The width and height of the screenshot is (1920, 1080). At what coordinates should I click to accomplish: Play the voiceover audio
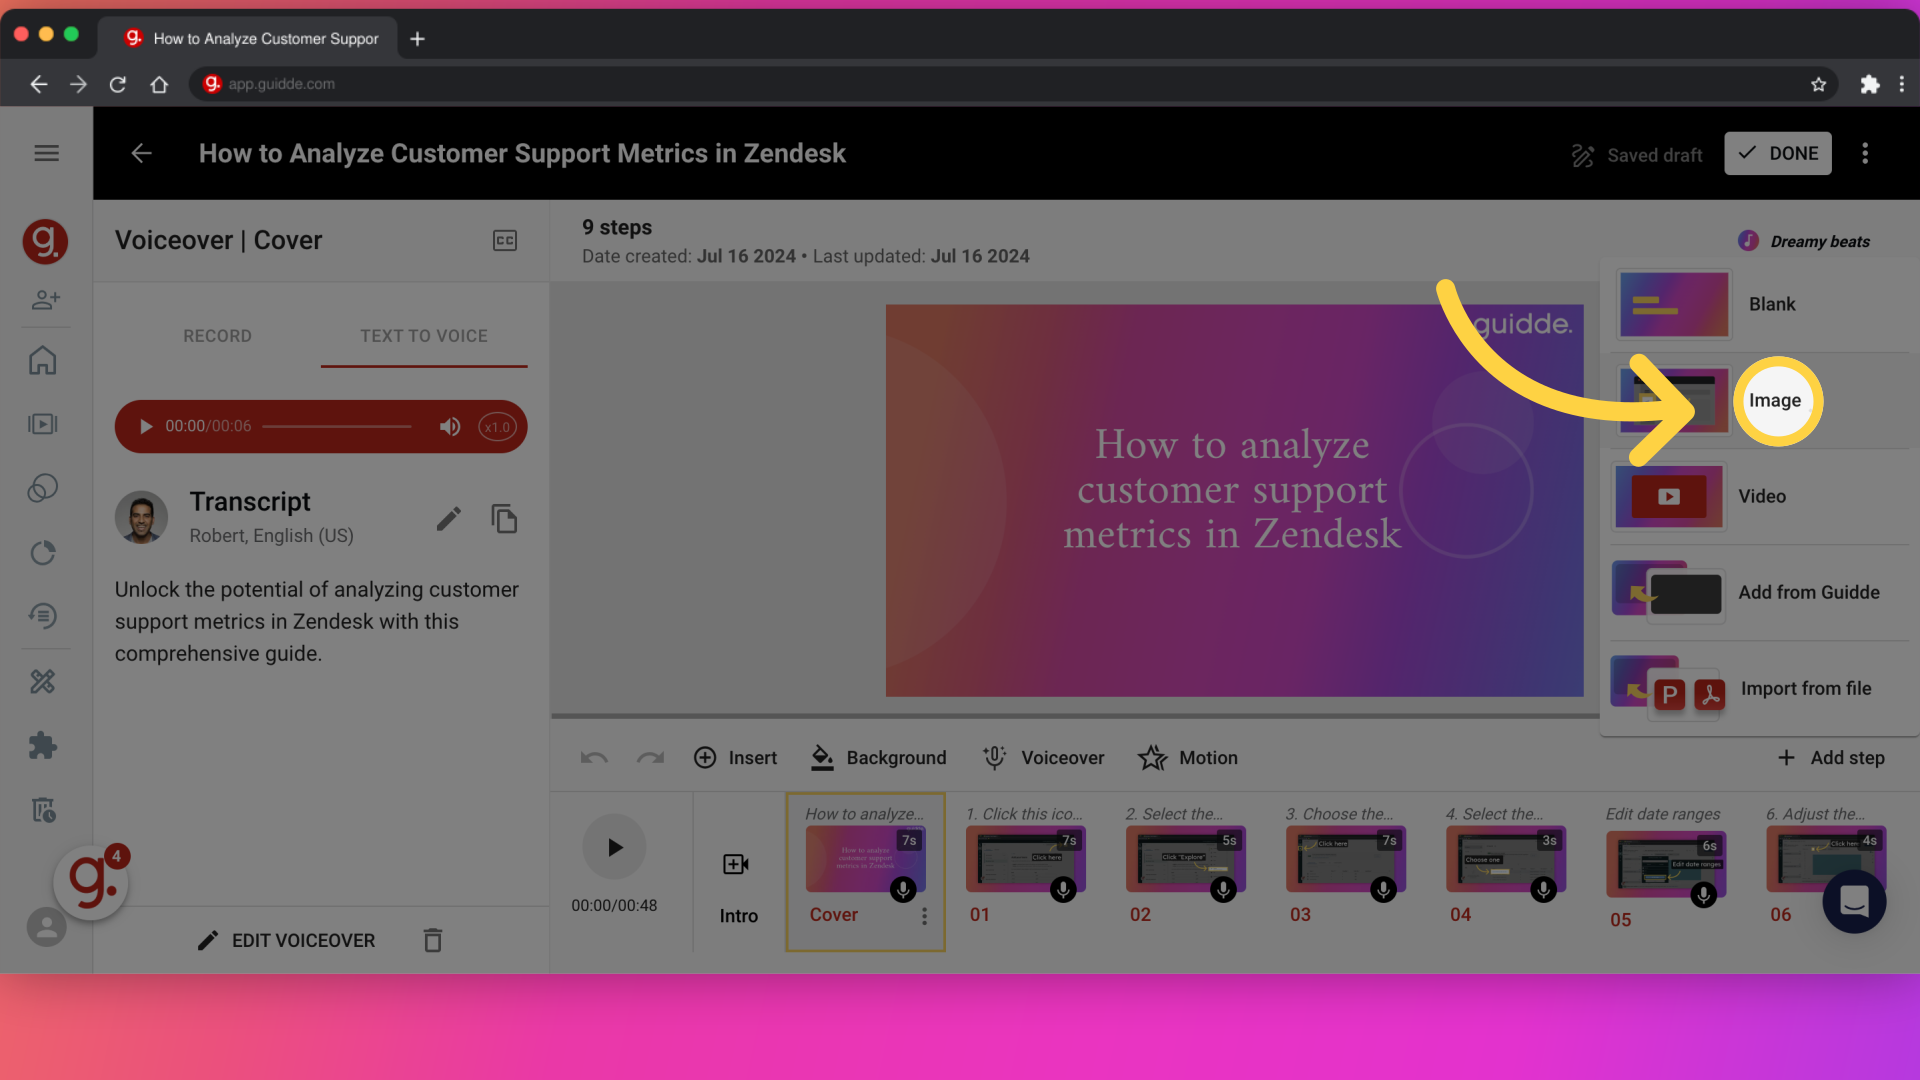coord(146,426)
